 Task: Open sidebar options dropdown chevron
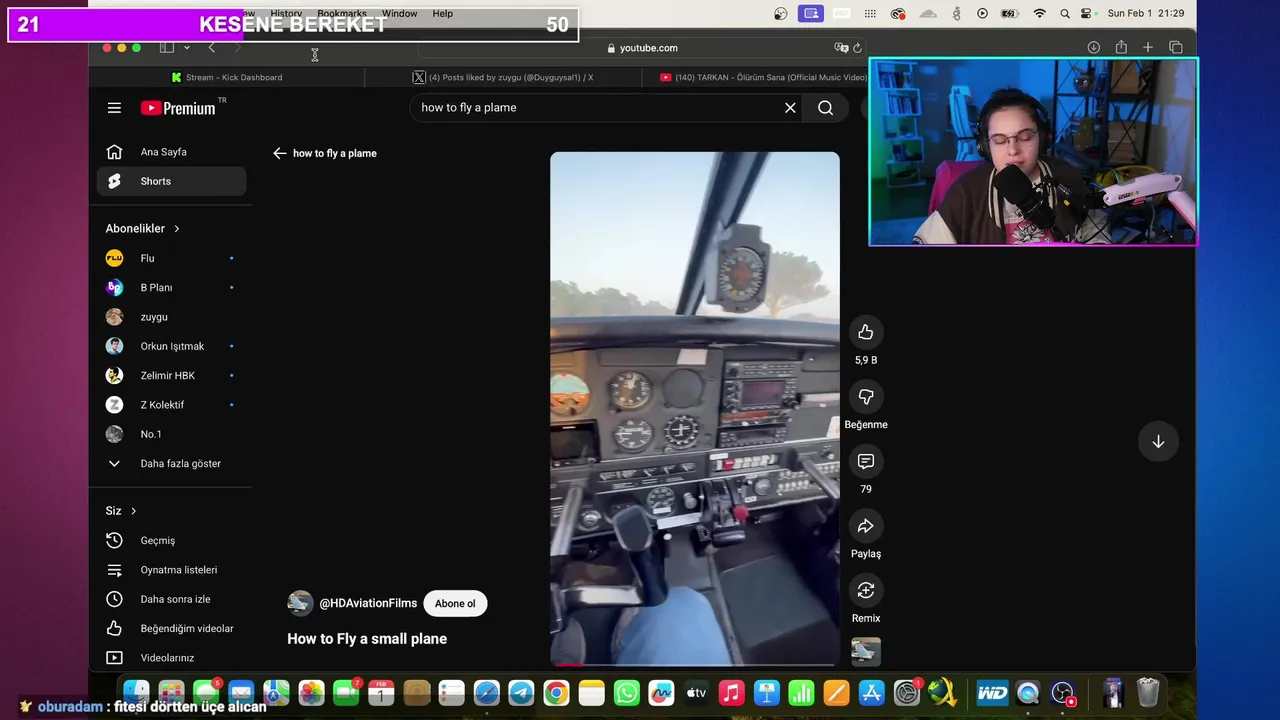click(186, 48)
